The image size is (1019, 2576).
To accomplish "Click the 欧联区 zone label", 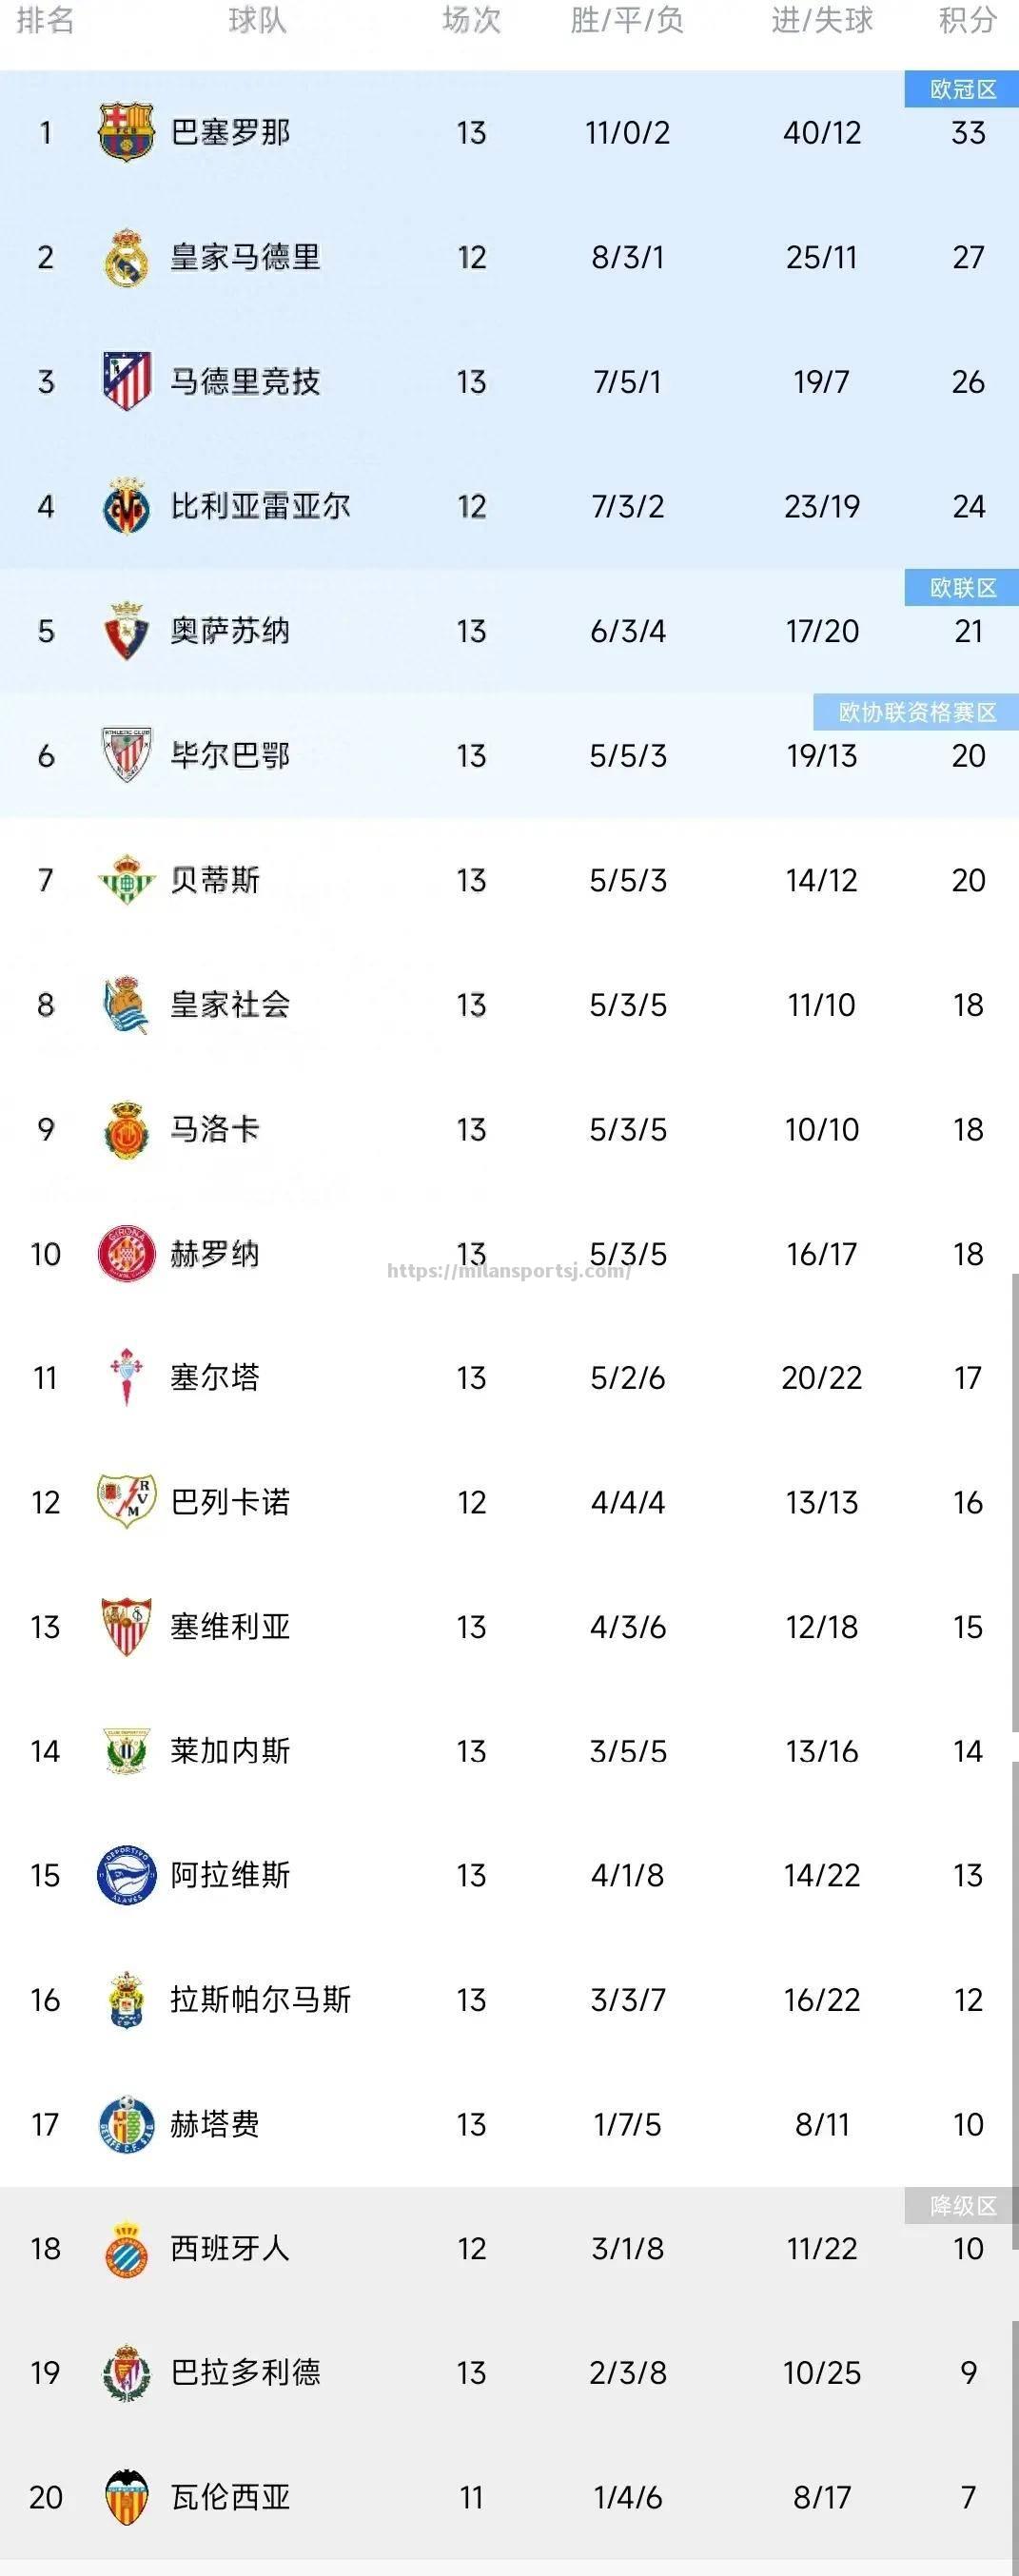I will click(962, 587).
